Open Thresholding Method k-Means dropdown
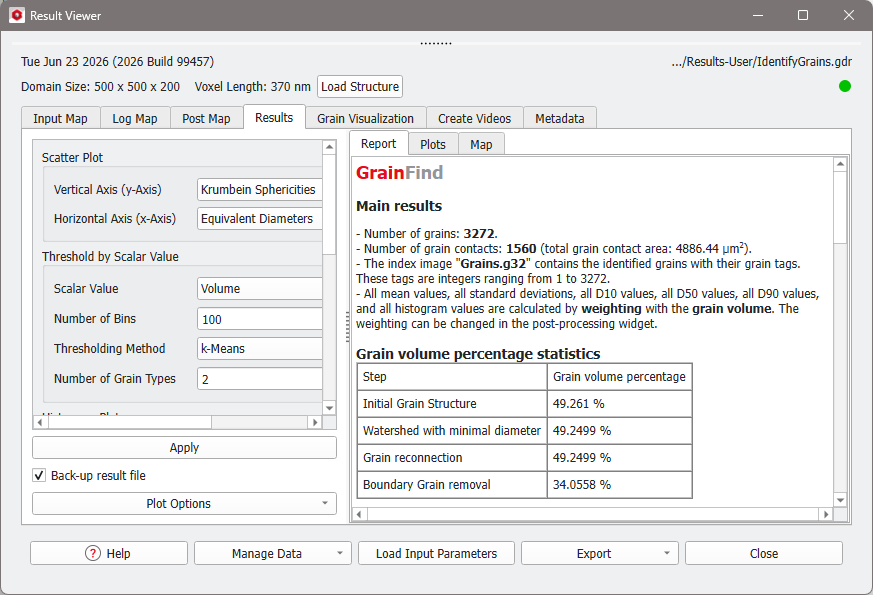The height and width of the screenshot is (595, 873). tap(259, 348)
